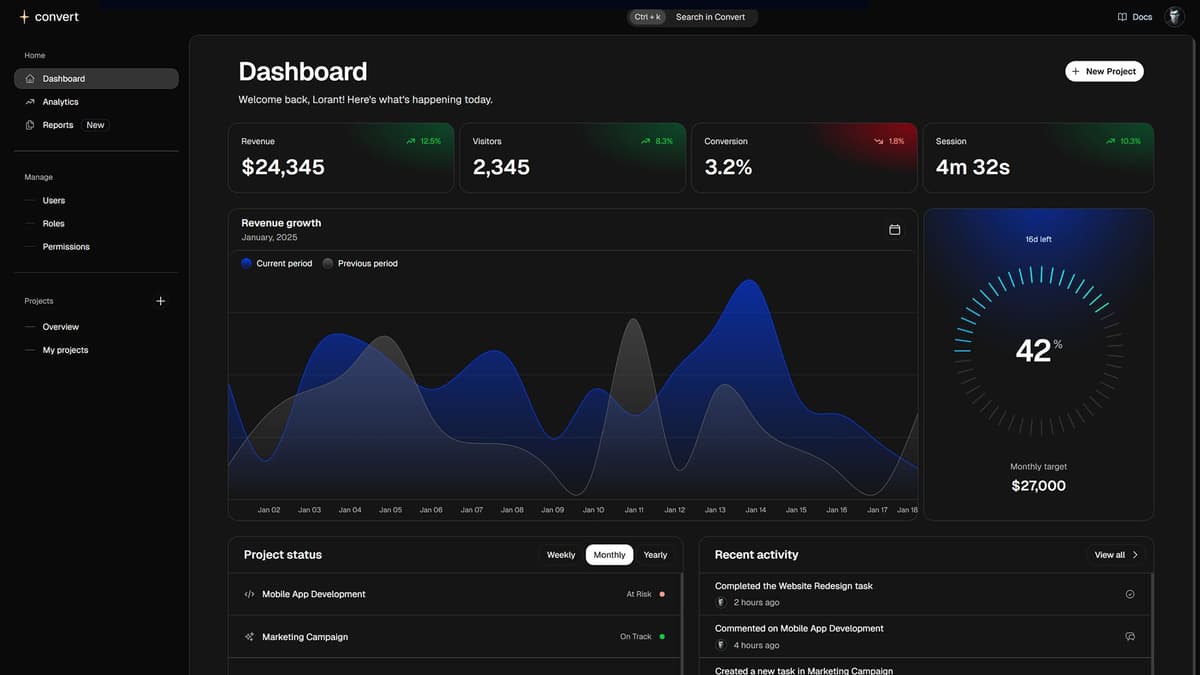The height and width of the screenshot is (675, 1200).
Task: Click the code icon beside Mobile App Development
Action: (x=249, y=593)
